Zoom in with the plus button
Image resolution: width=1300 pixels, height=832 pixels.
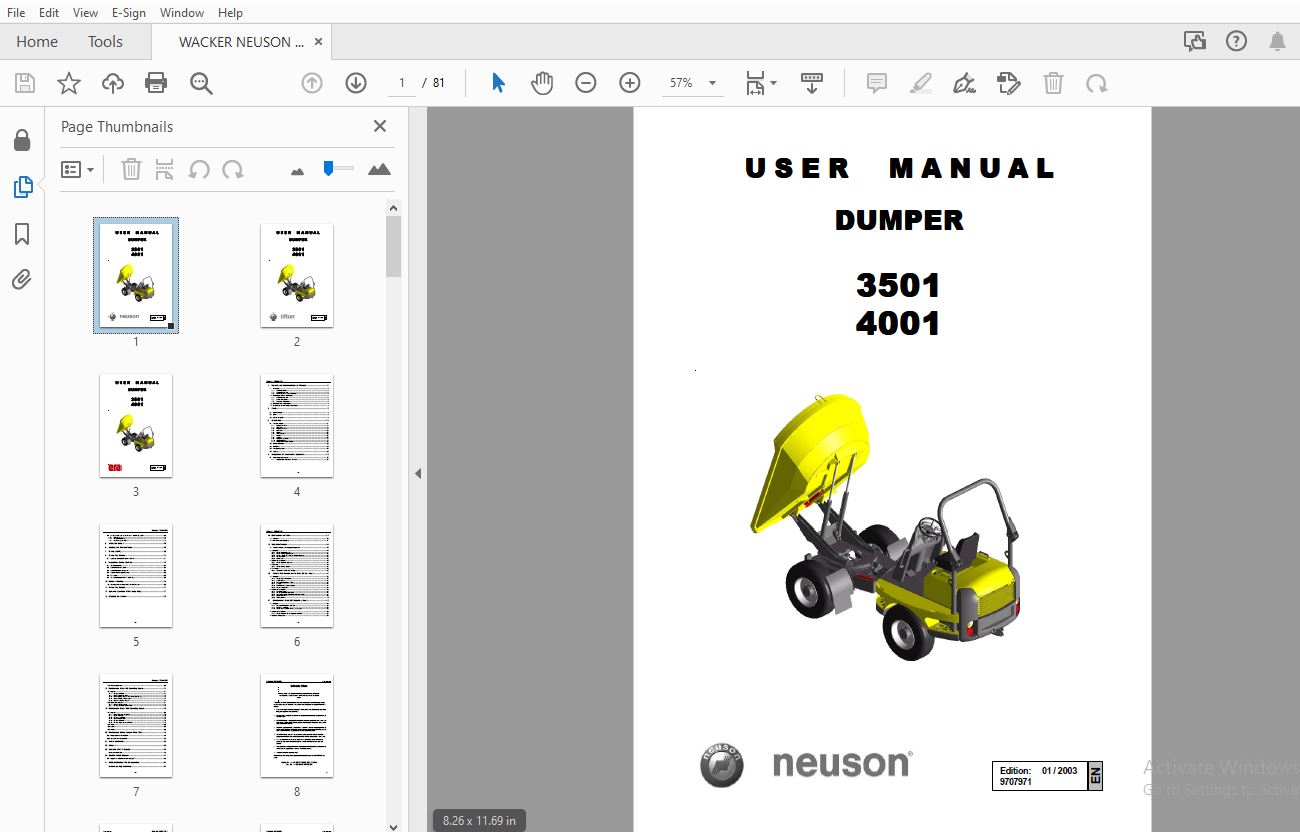[x=630, y=83]
